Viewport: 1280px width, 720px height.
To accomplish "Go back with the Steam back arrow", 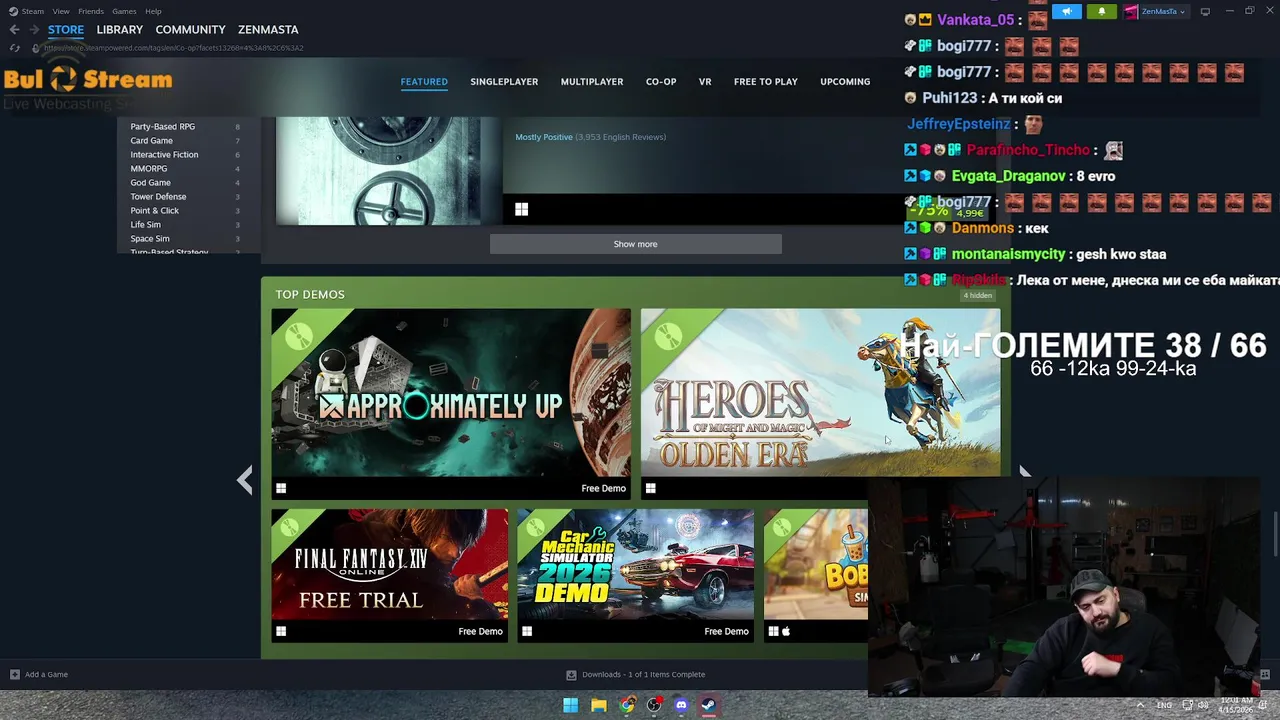I will 14,30.
